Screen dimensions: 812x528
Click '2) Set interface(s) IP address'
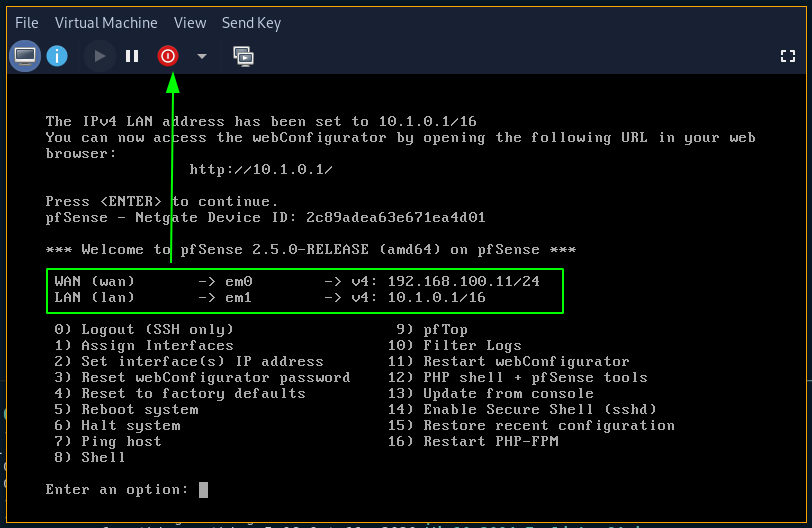[x=188, y=362]
